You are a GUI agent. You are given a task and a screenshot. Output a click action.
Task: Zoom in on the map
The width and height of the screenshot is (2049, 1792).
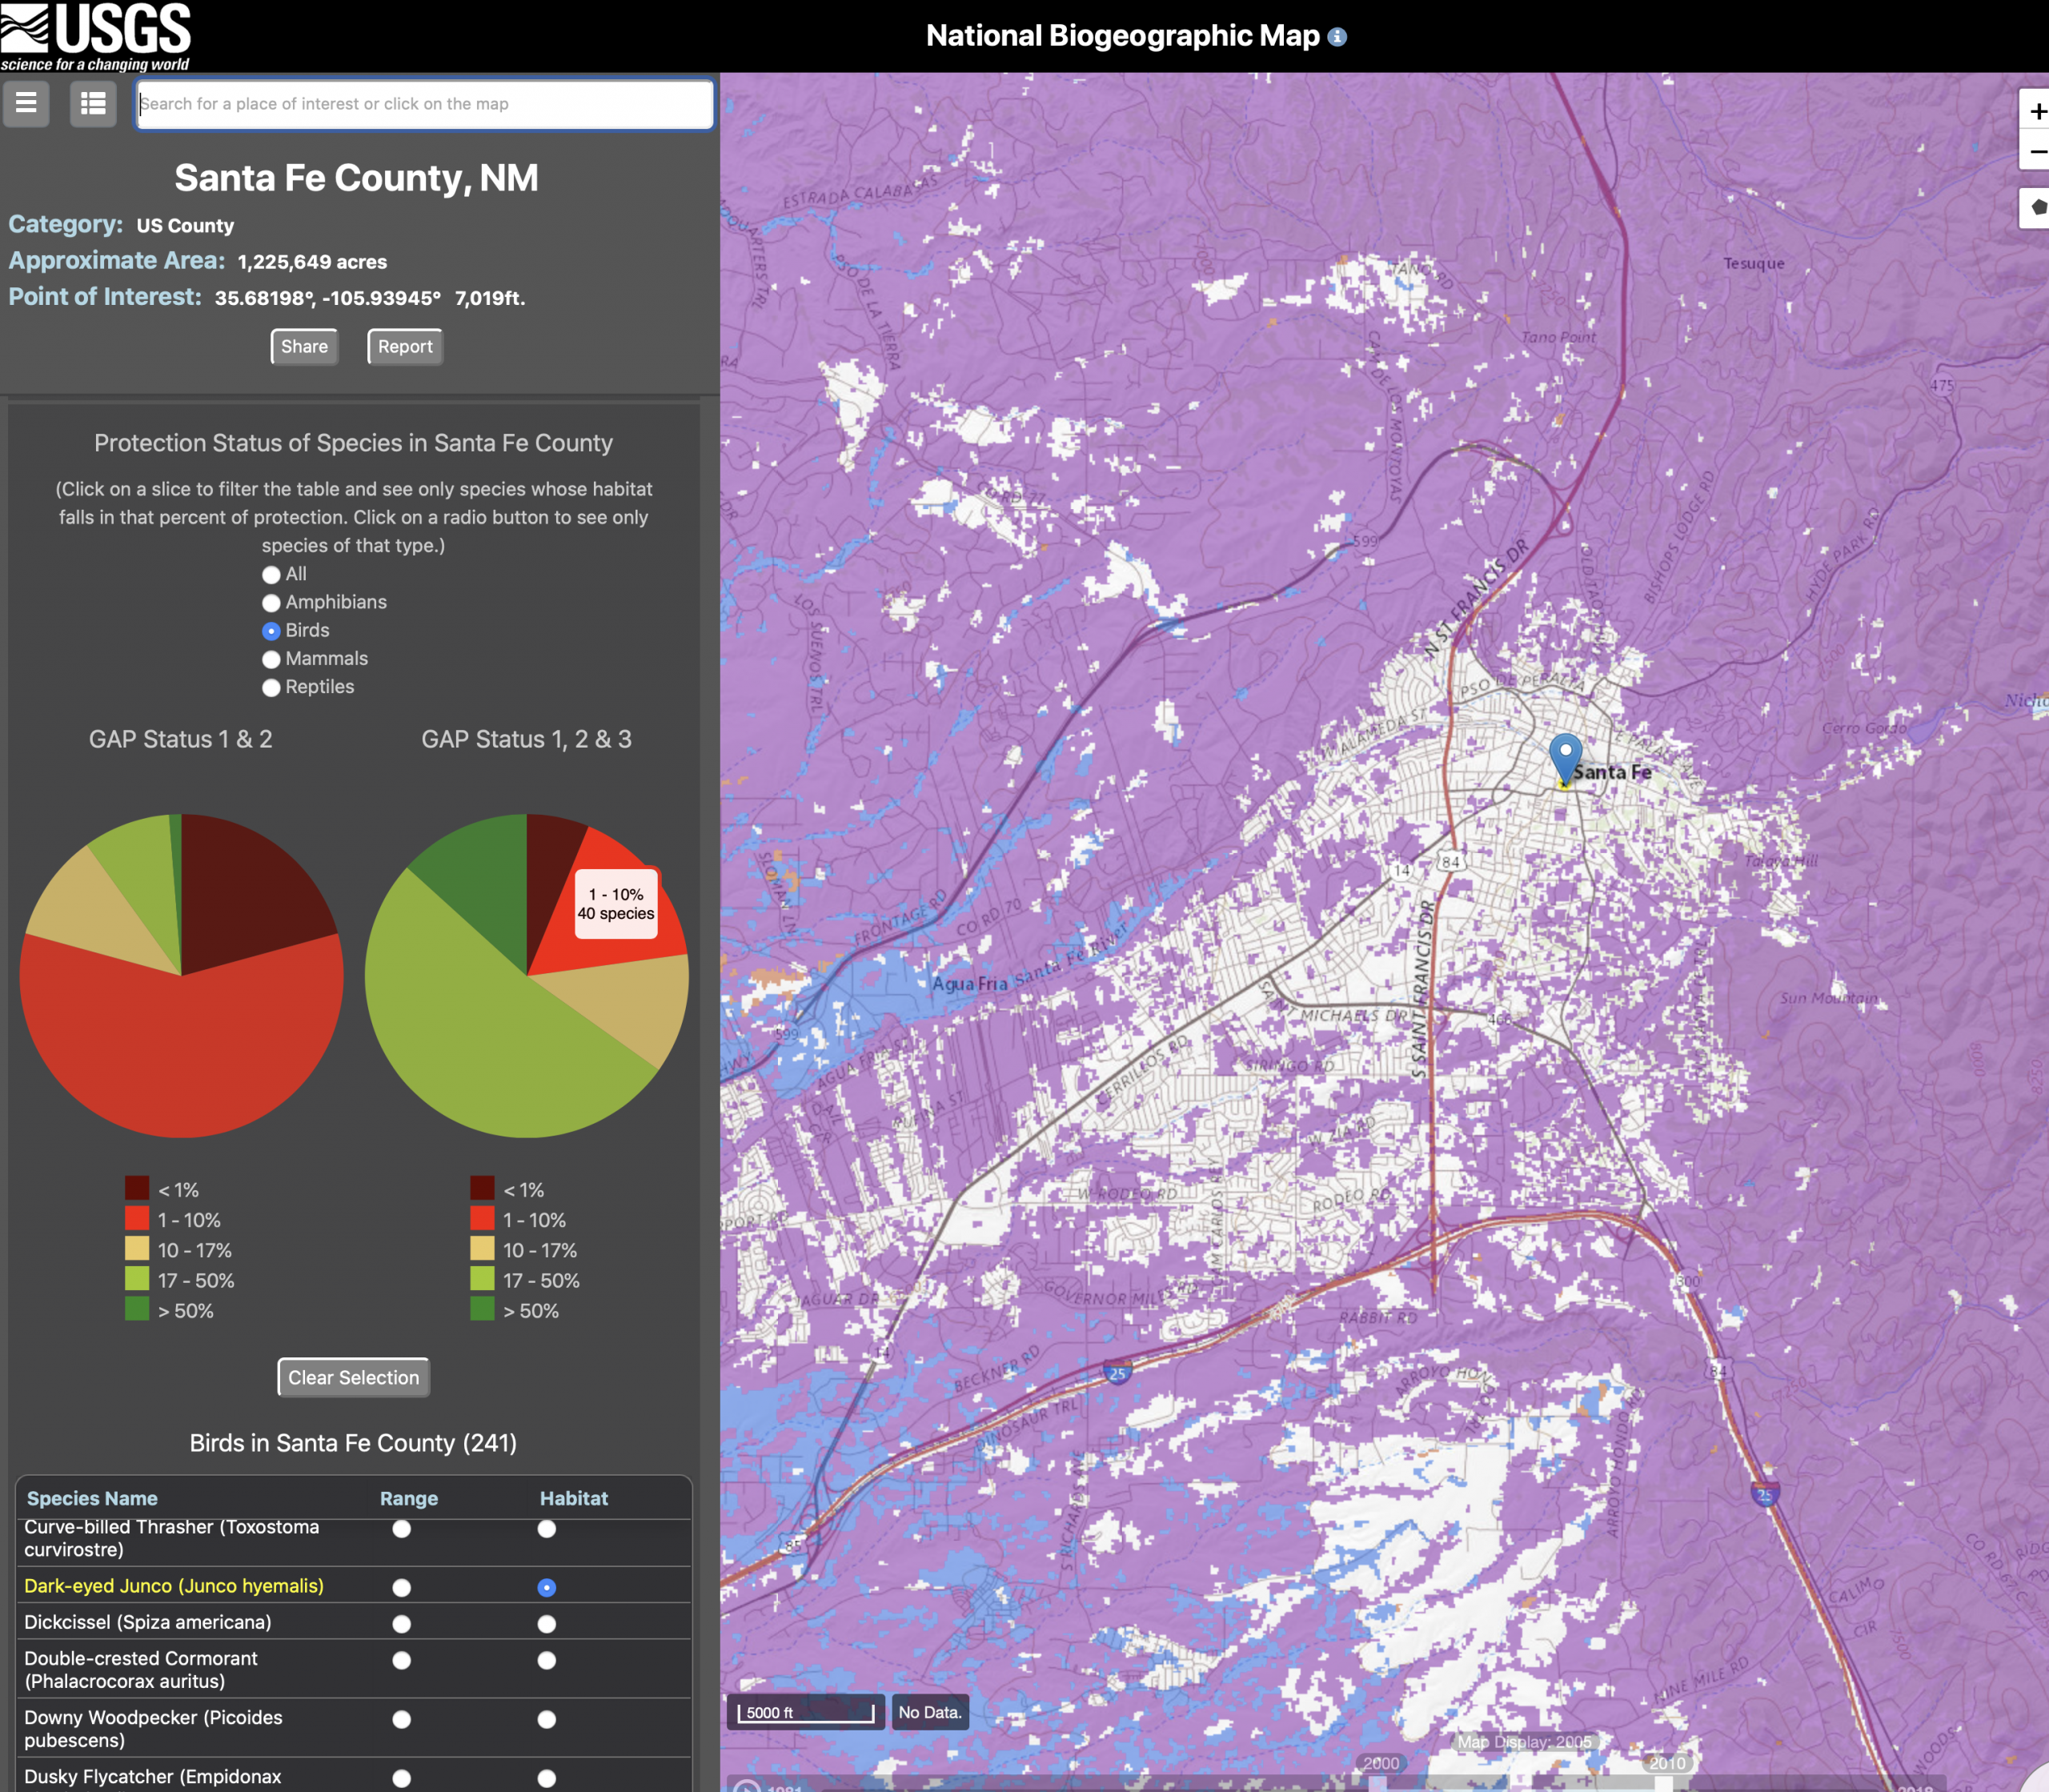tap(2036, 111)
